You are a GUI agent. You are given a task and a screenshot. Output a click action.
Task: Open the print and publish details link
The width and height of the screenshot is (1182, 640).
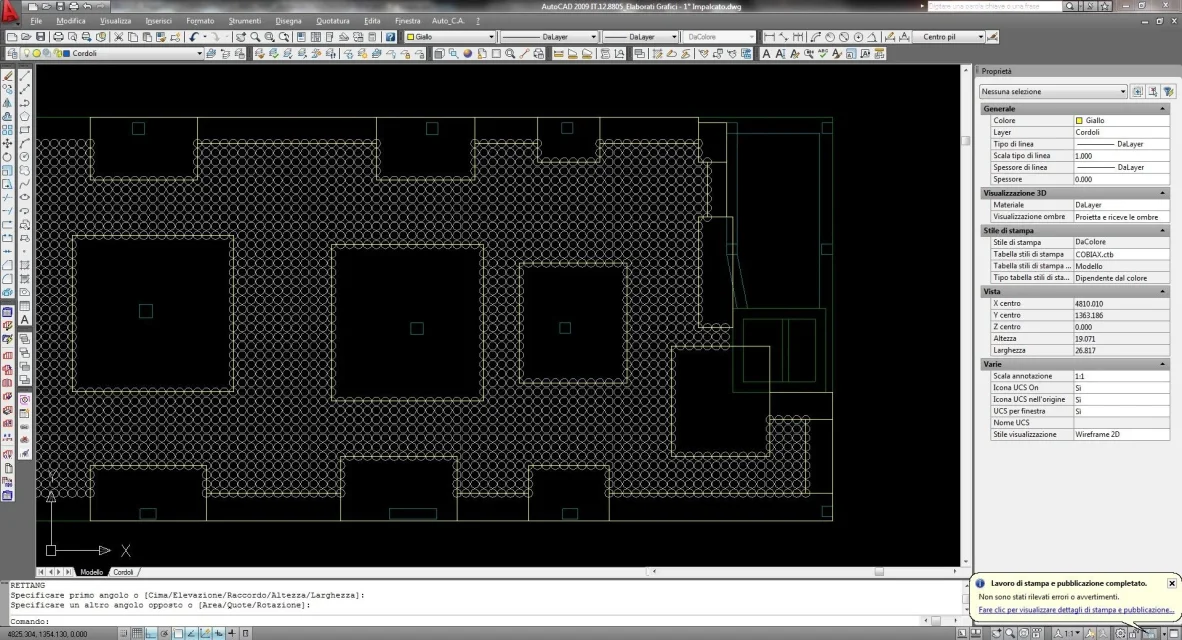pos(1076,610)
